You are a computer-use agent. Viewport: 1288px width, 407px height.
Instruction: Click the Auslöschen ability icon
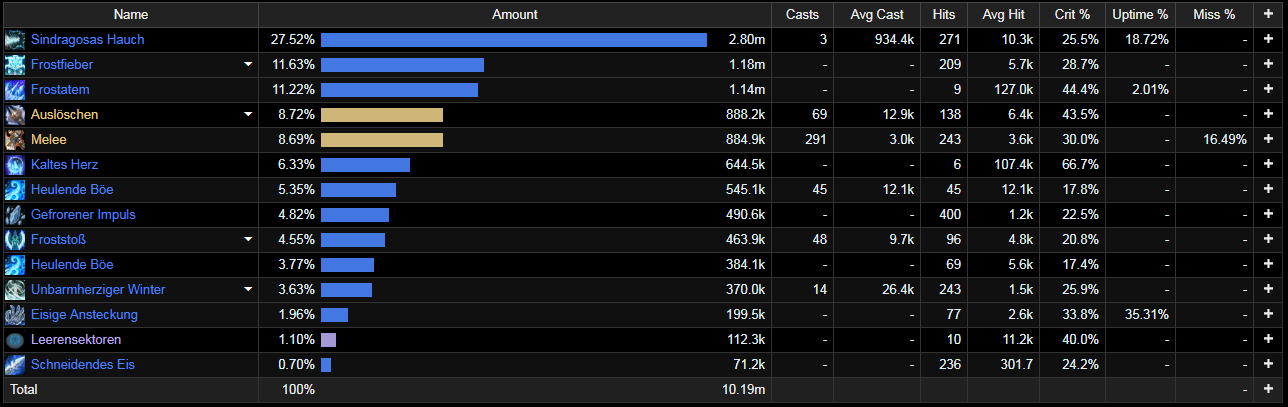pyautogui.click(x=14, y=115)
